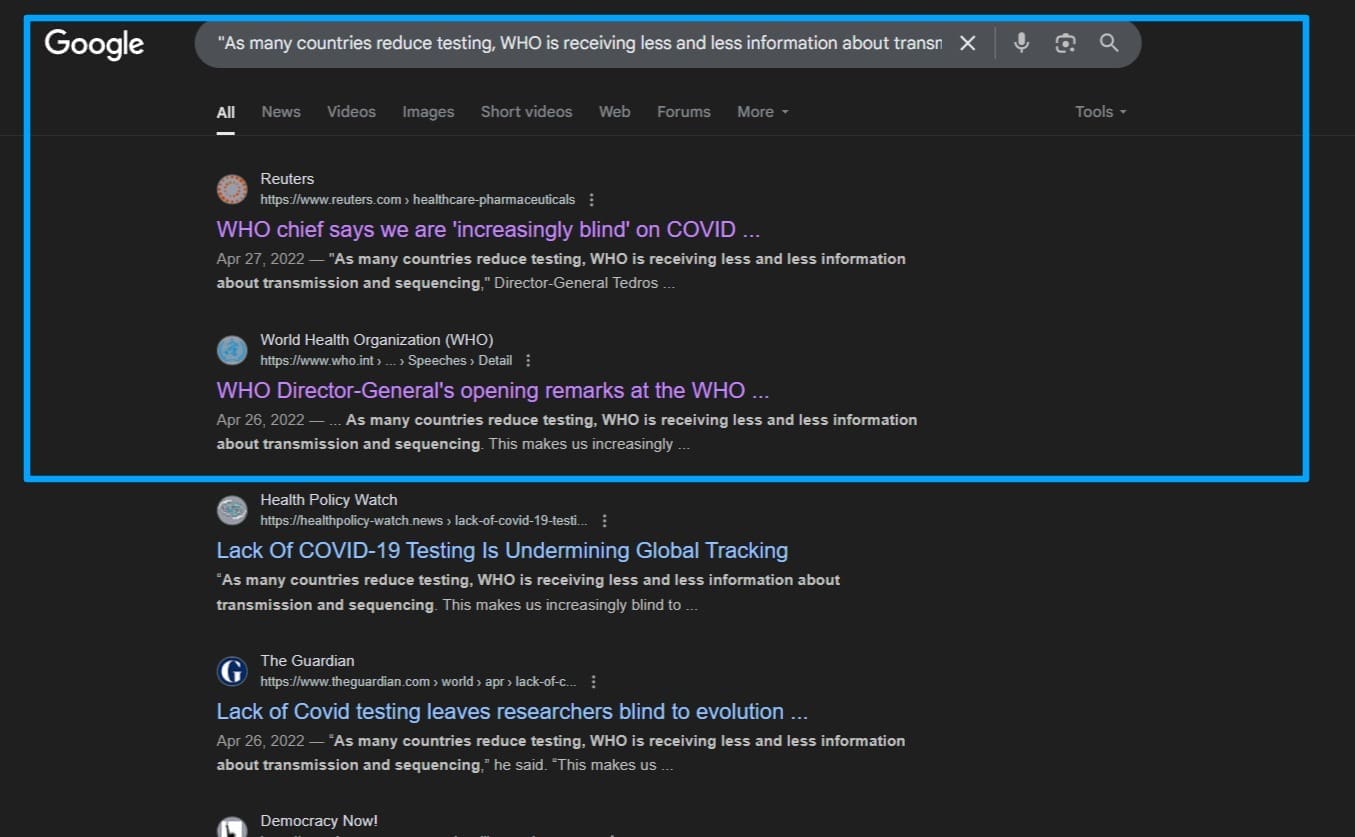Click the Health Policy Watch site name
This screenshot has width=1355, height=837.
329,500
